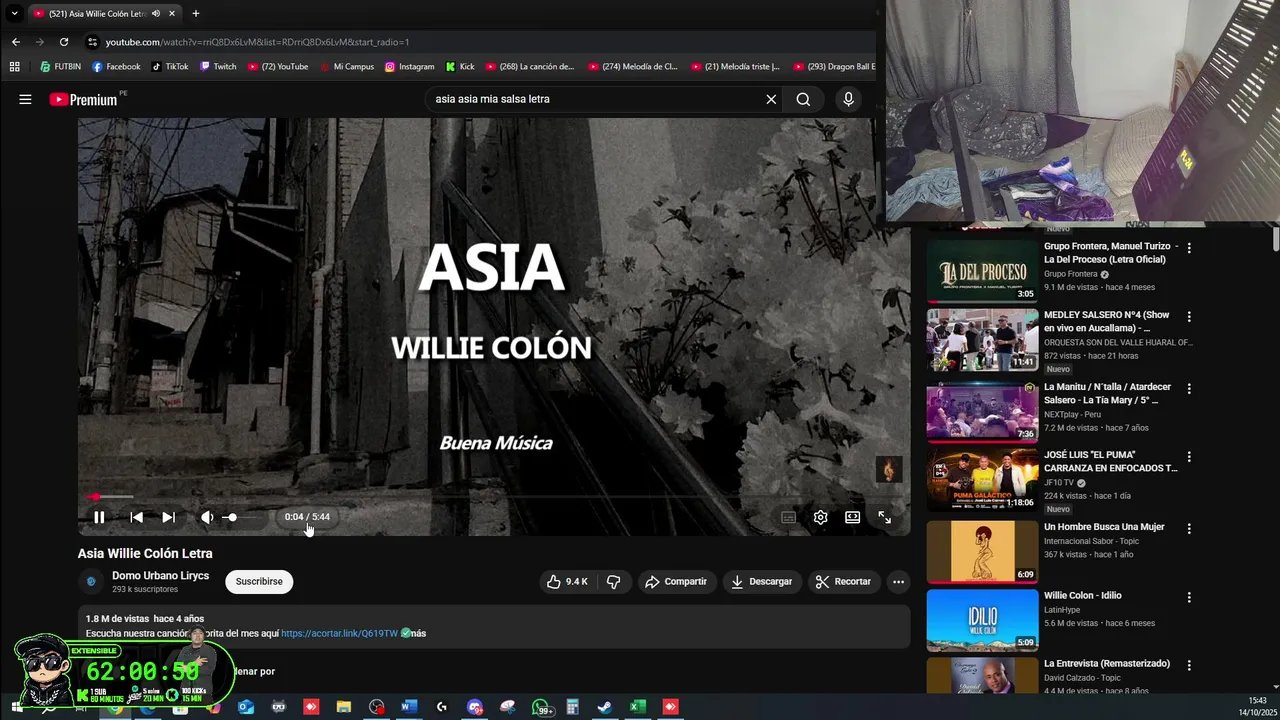The height and width of the screenshot is (720, 1280).
Task: Go back with the browser back arrow
Action: 15,42
